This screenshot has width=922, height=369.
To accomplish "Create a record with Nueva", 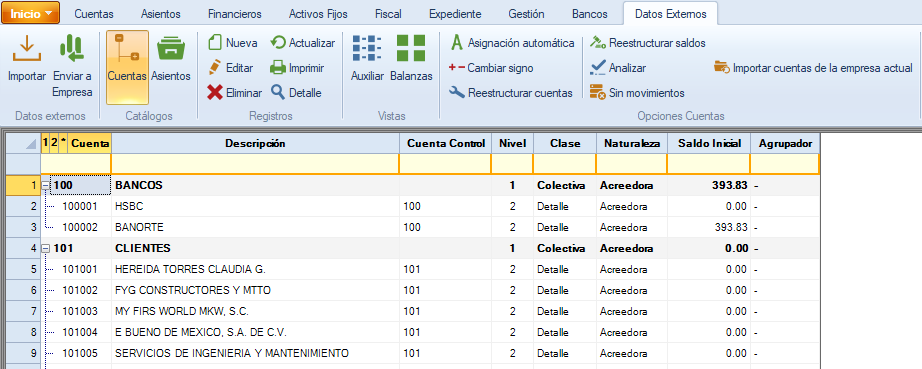I will click(x=233, y=43).
